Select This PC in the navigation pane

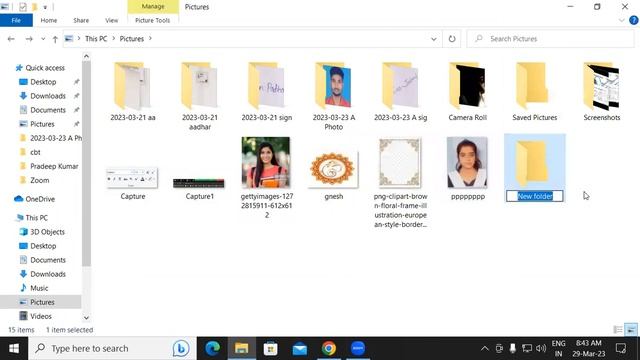click(36, 218)
